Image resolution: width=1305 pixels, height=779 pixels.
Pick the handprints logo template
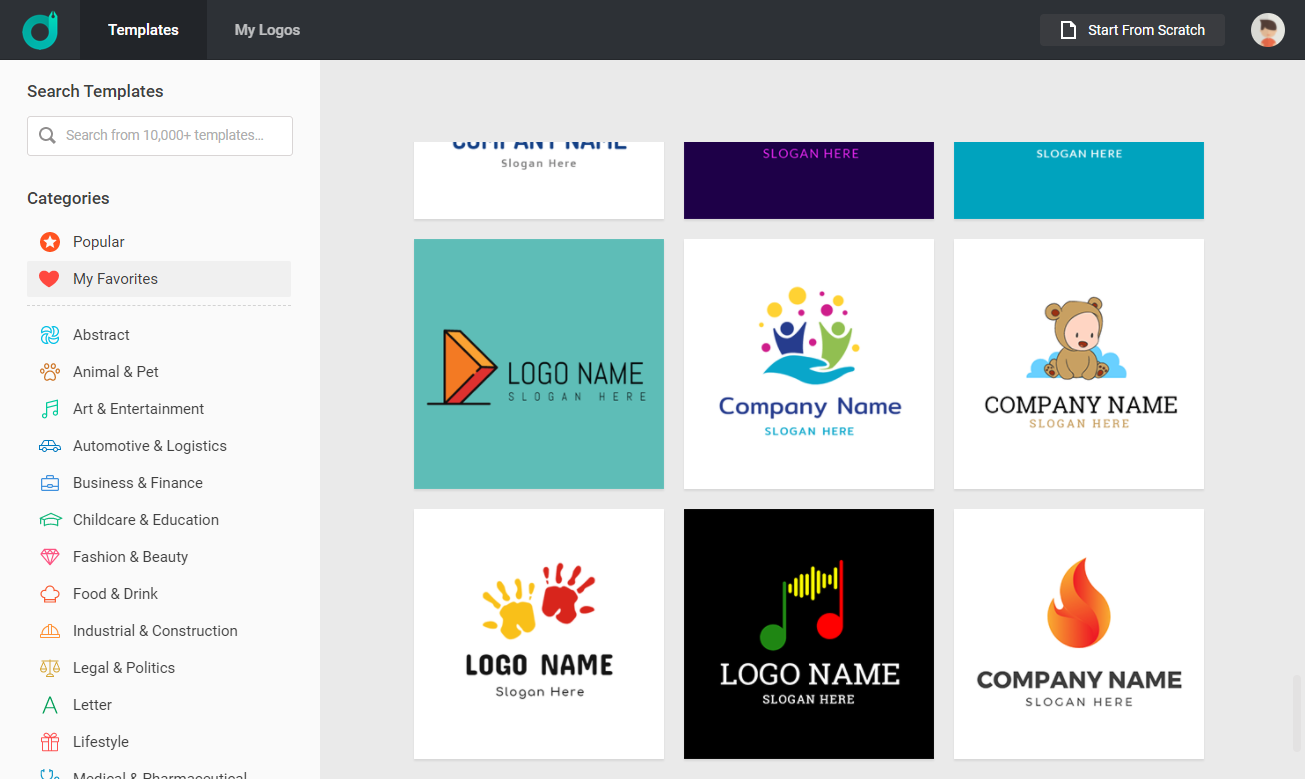539,634
